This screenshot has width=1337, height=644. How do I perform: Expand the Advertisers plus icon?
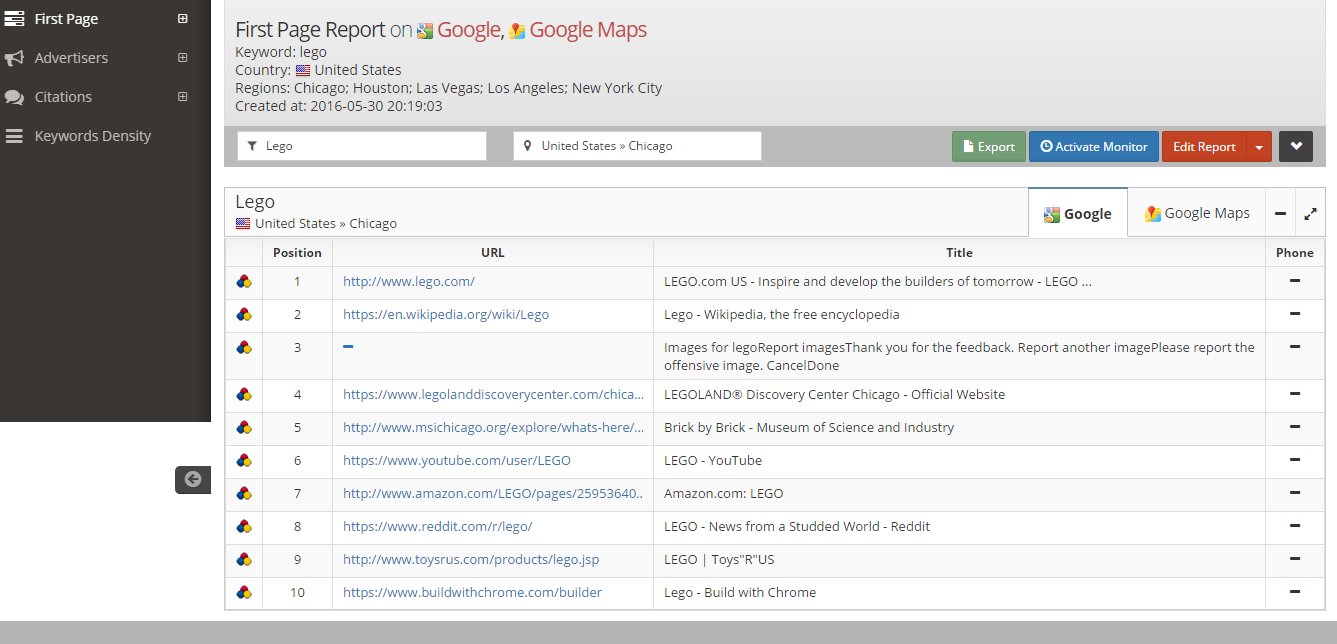pos(182,58)
